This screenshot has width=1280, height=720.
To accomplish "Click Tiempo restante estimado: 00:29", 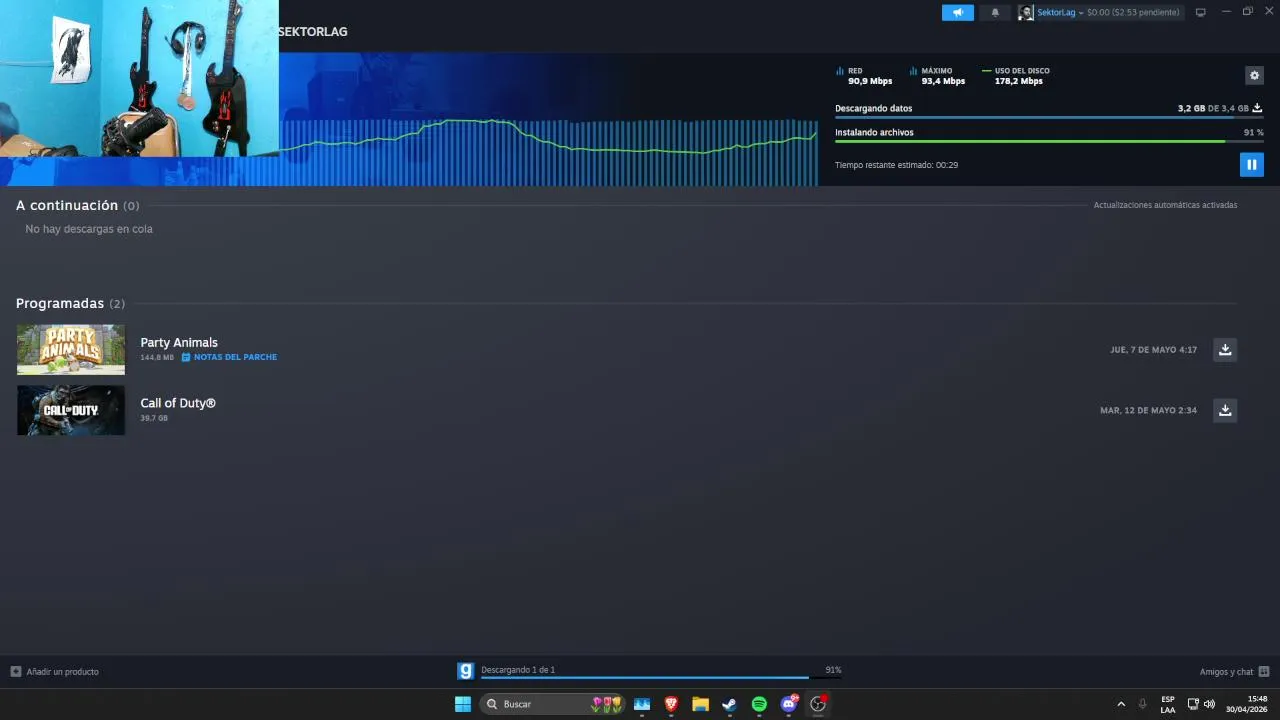I will pyautogui.click(x=896, y=164).
